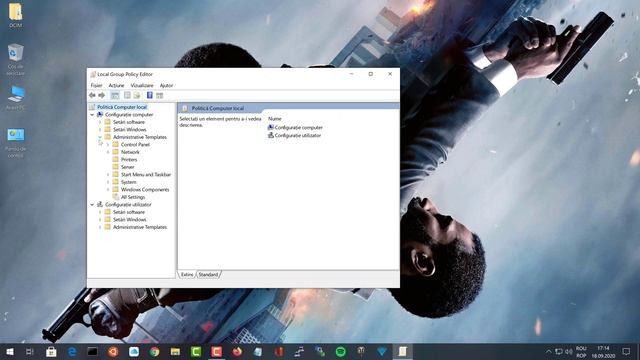Launch Google Chrome from the taskbar
The height and width of the screenshot is (360, 640).
(x=155, y=351)
